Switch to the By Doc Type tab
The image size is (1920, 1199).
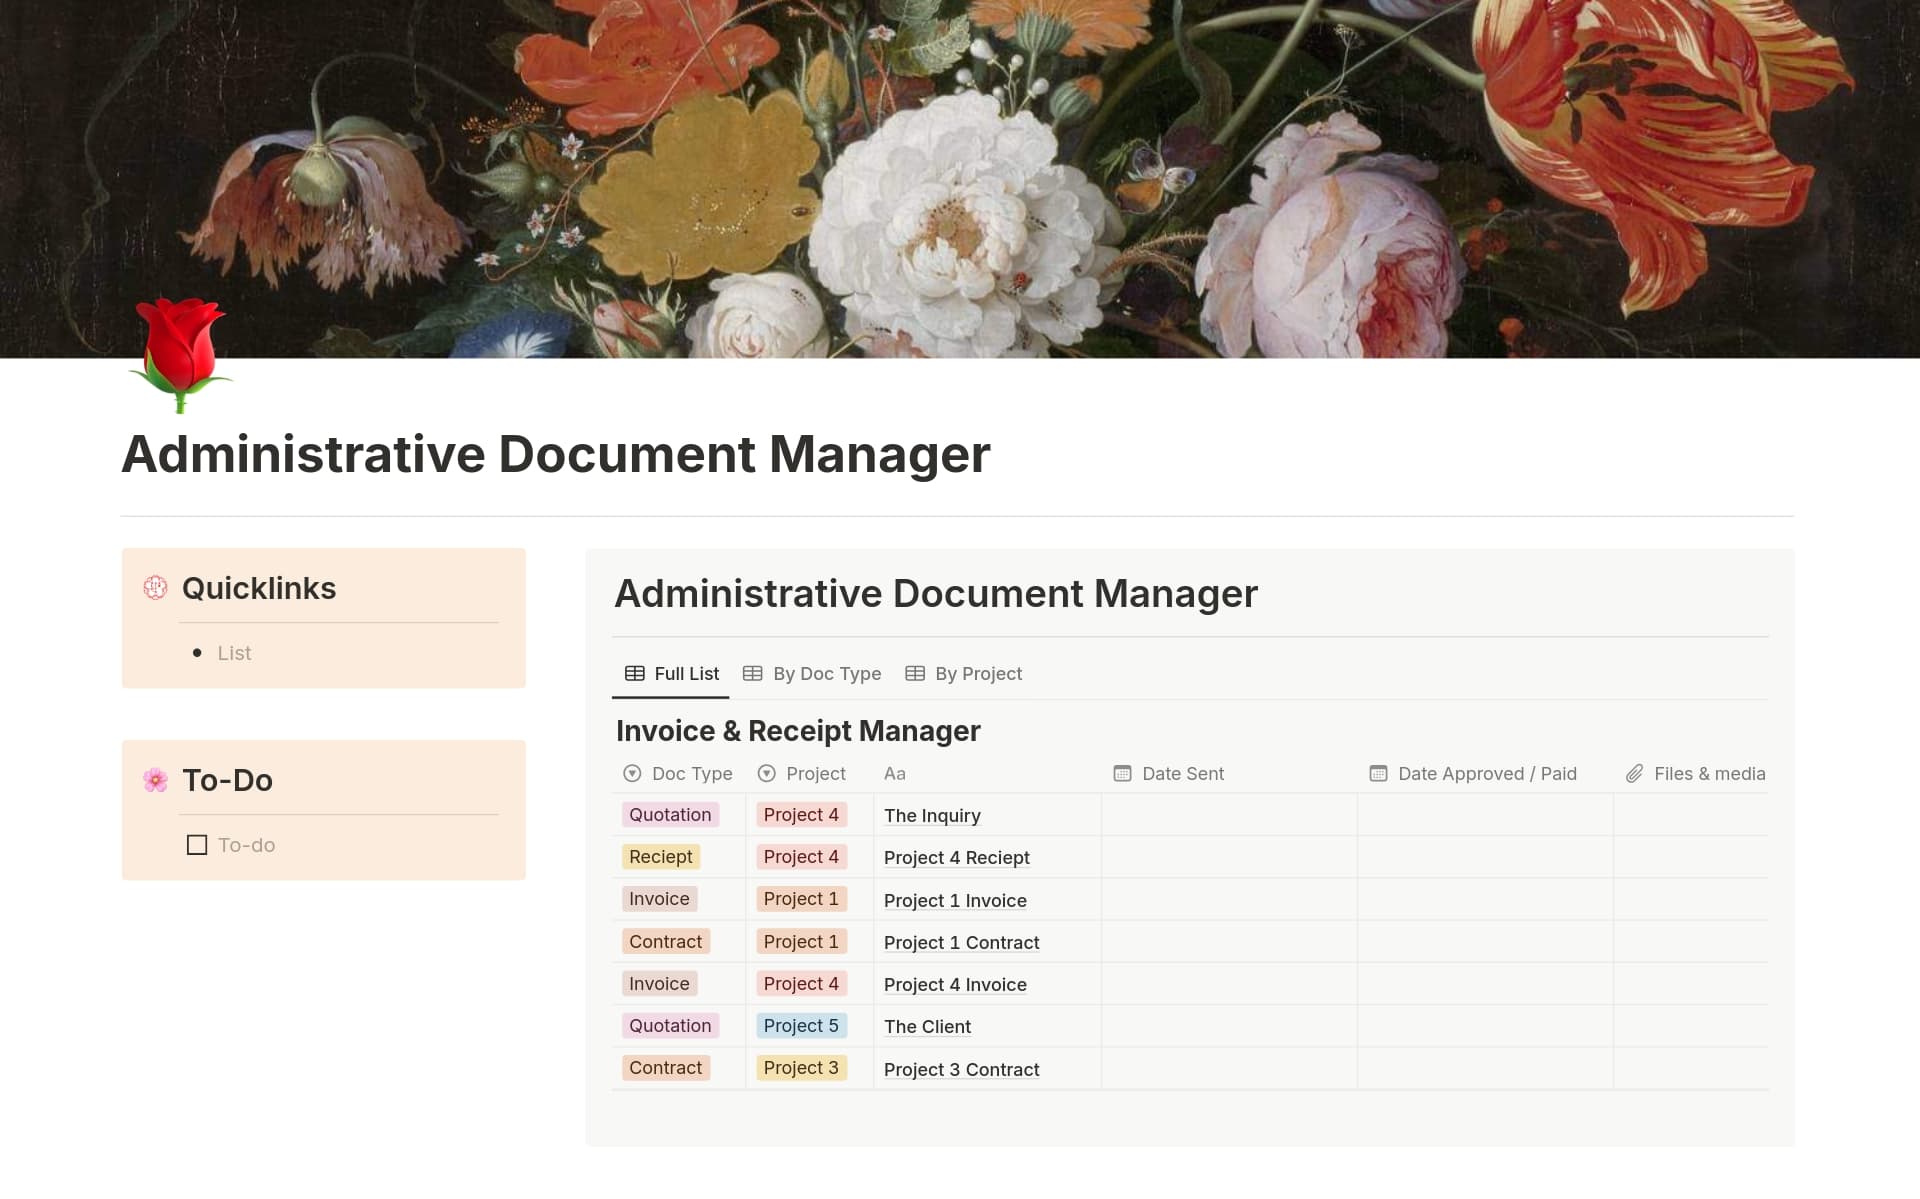826,673
